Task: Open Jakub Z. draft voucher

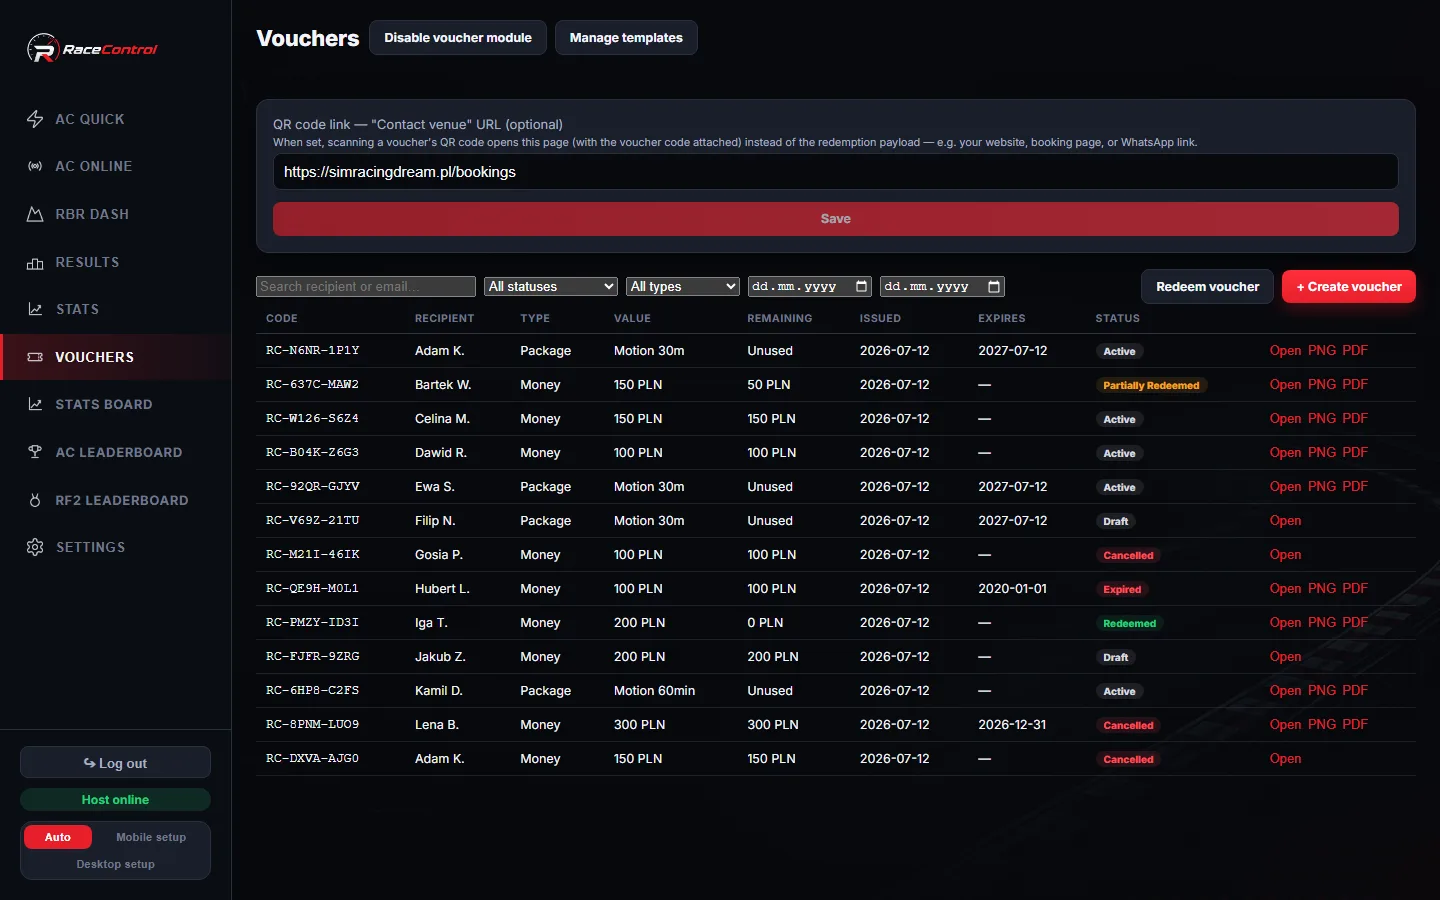Action: coord(1285,656)
